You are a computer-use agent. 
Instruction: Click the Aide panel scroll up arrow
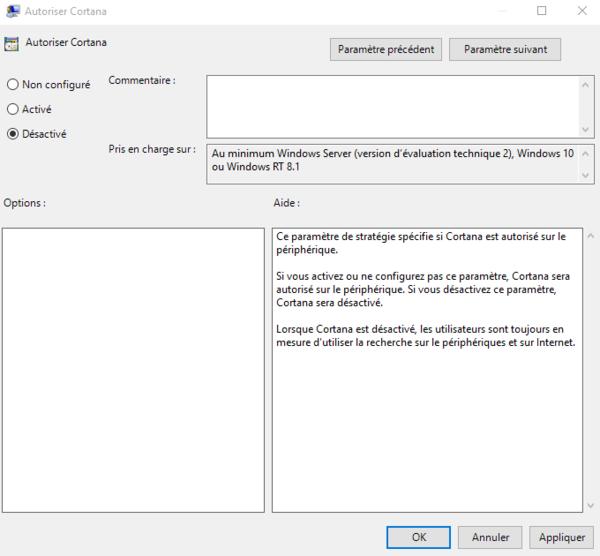[x=590, y=236]
